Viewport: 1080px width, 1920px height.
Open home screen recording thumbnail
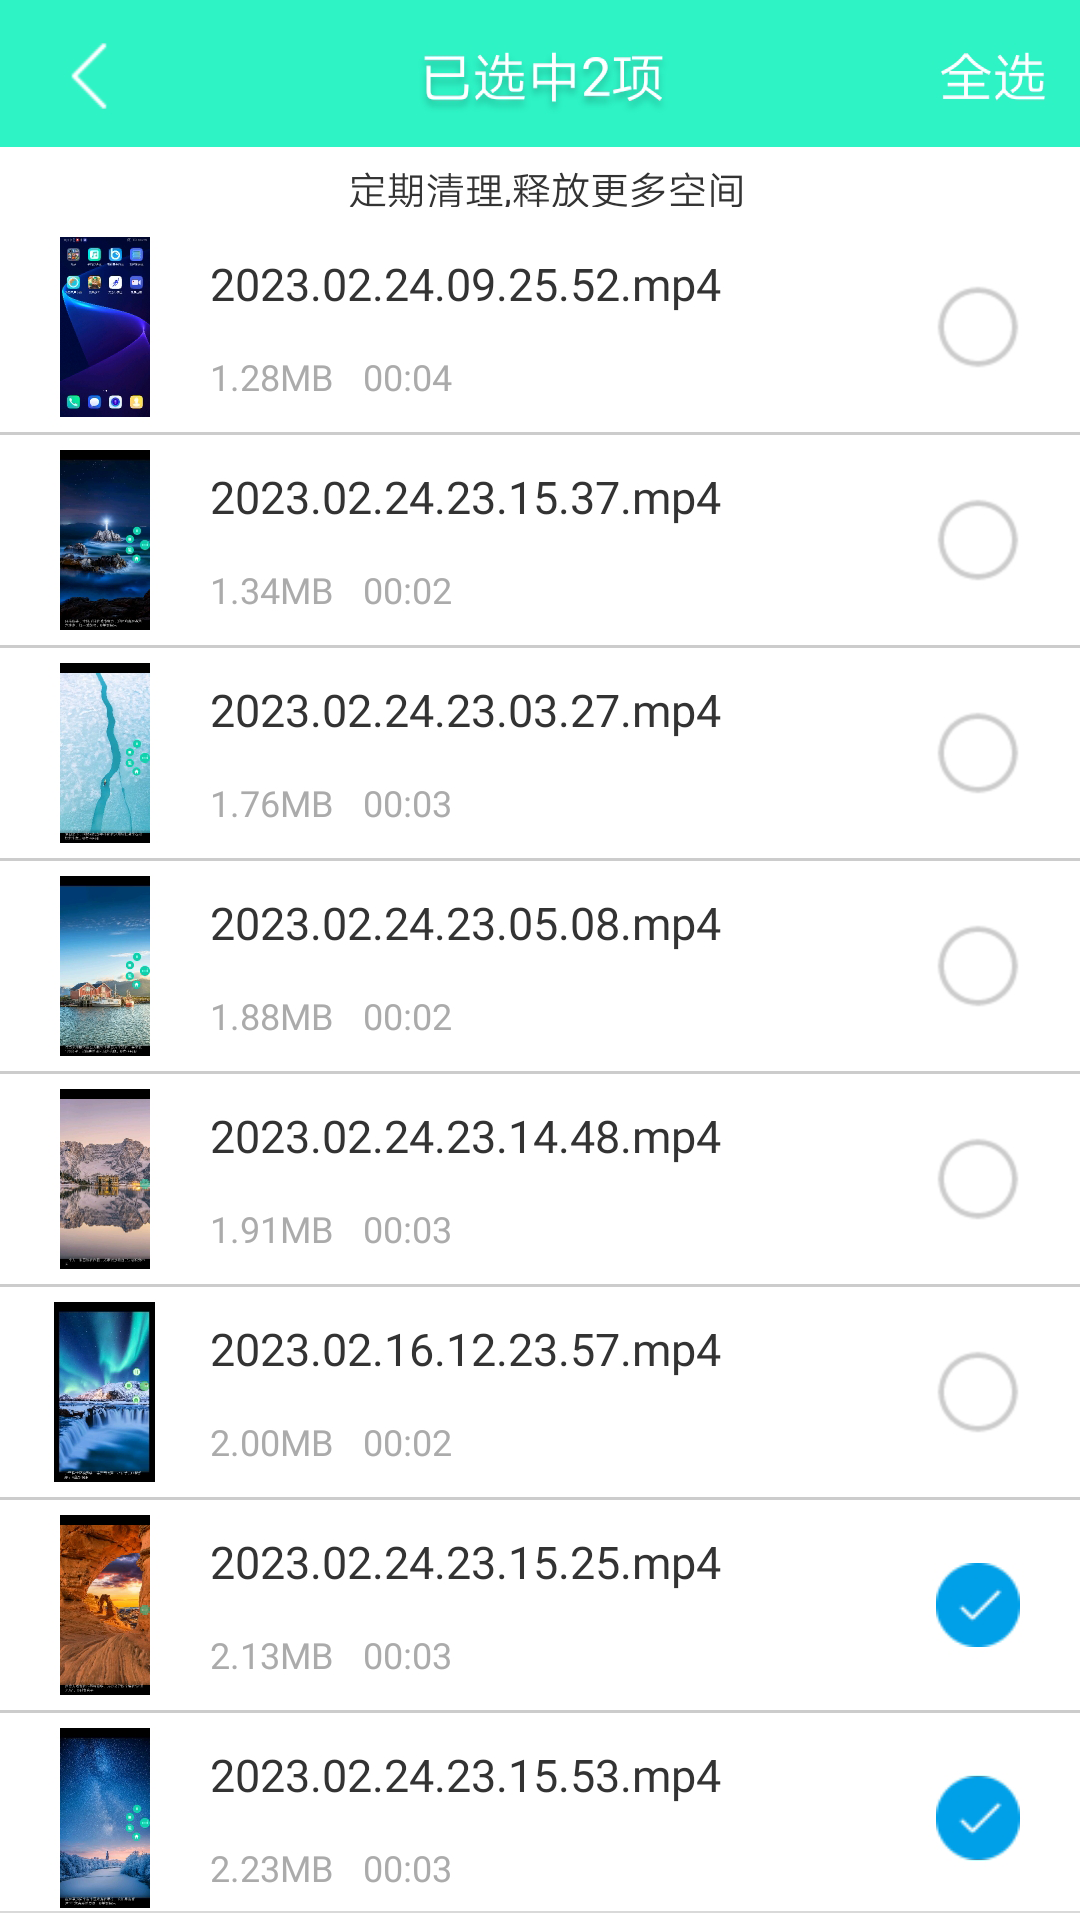coord(105,327)
